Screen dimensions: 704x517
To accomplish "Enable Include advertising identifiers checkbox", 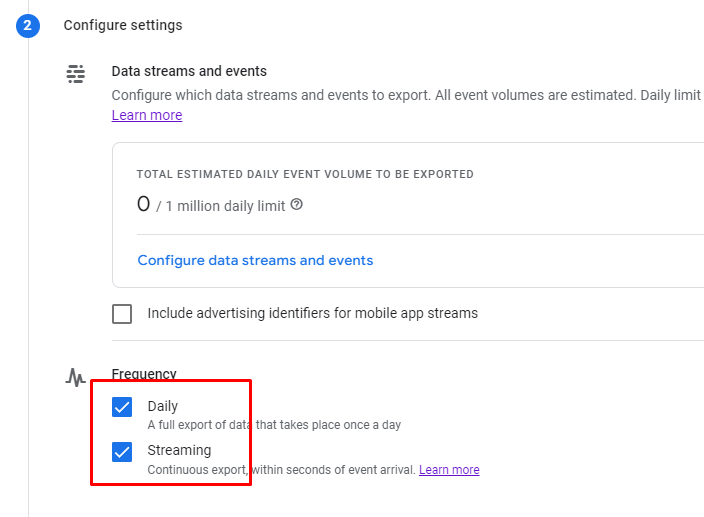I will [122, 314].
